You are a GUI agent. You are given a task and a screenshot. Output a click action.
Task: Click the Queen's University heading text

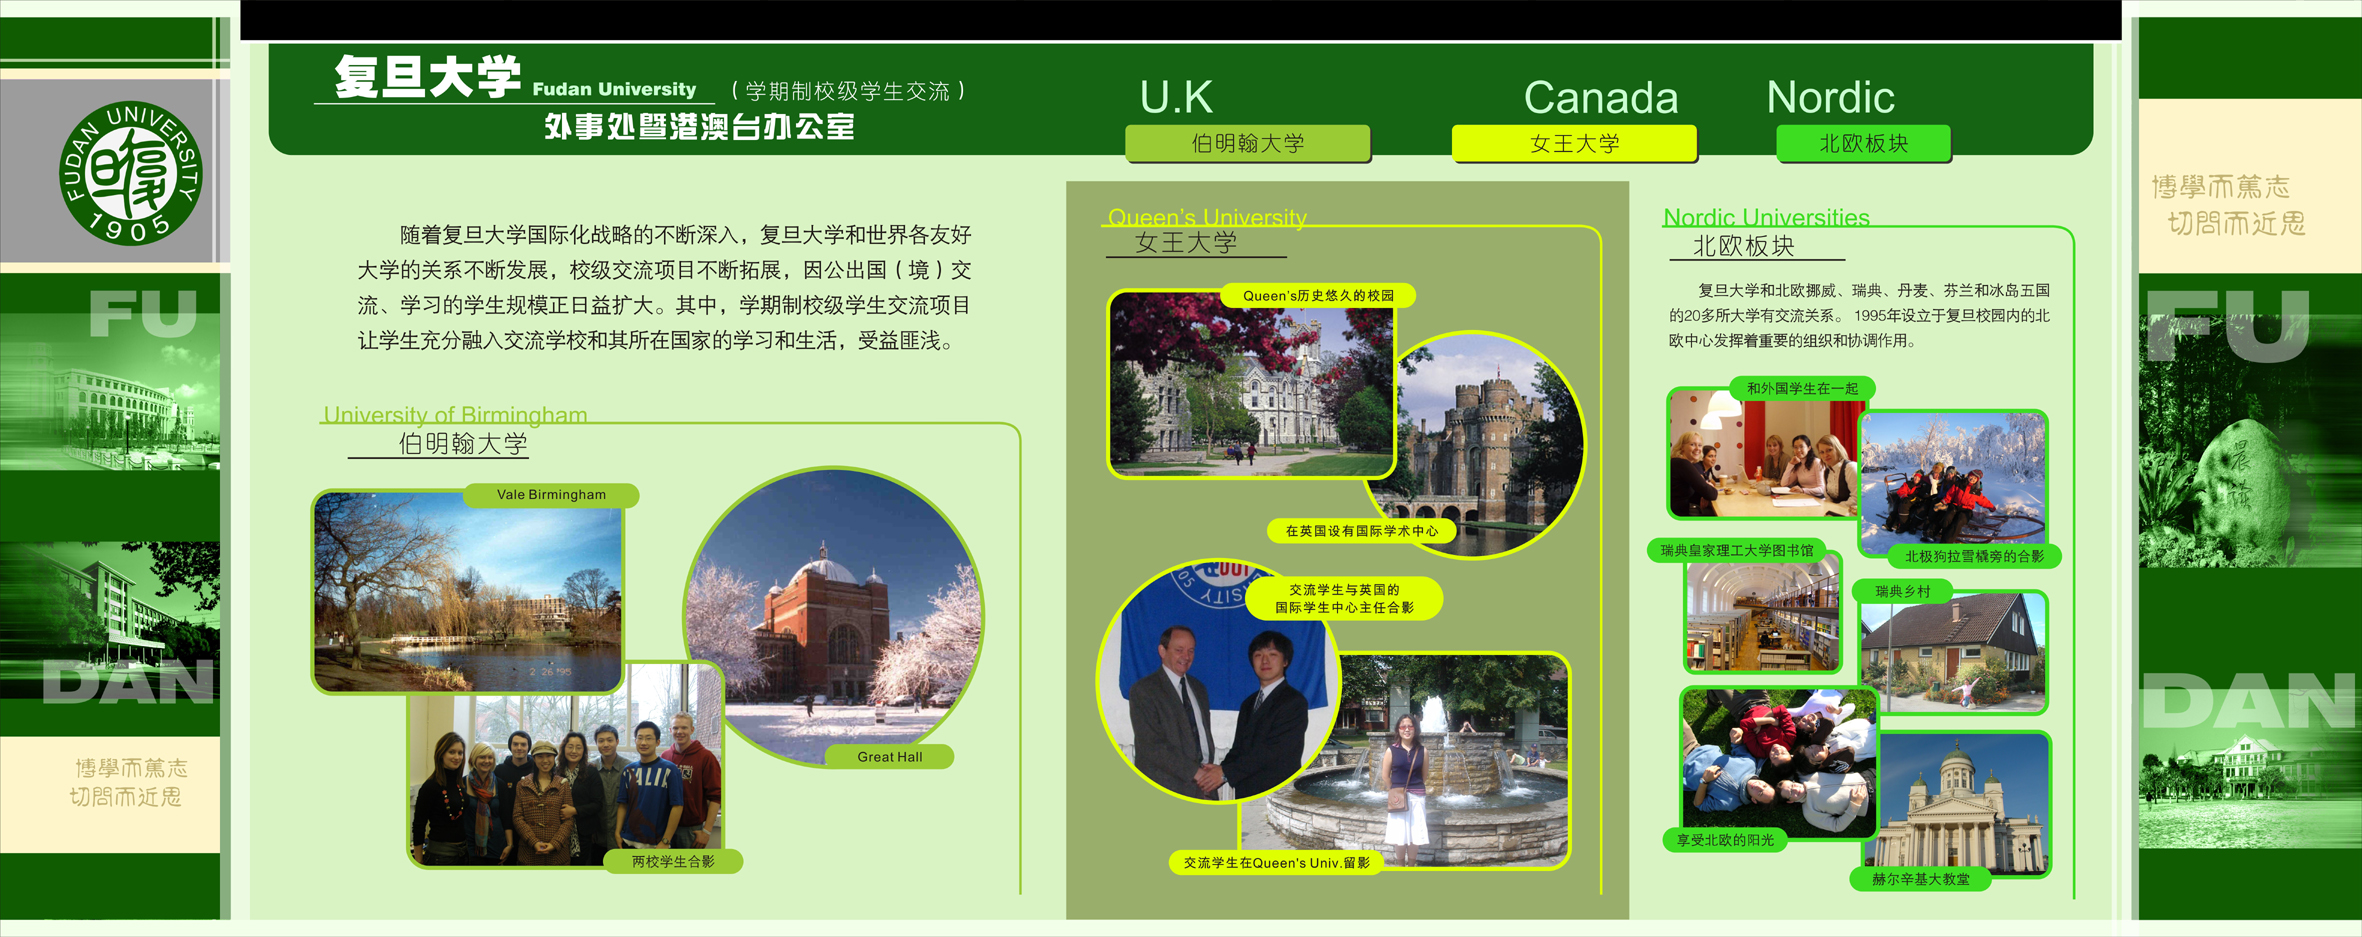(x=1207, y=217)
